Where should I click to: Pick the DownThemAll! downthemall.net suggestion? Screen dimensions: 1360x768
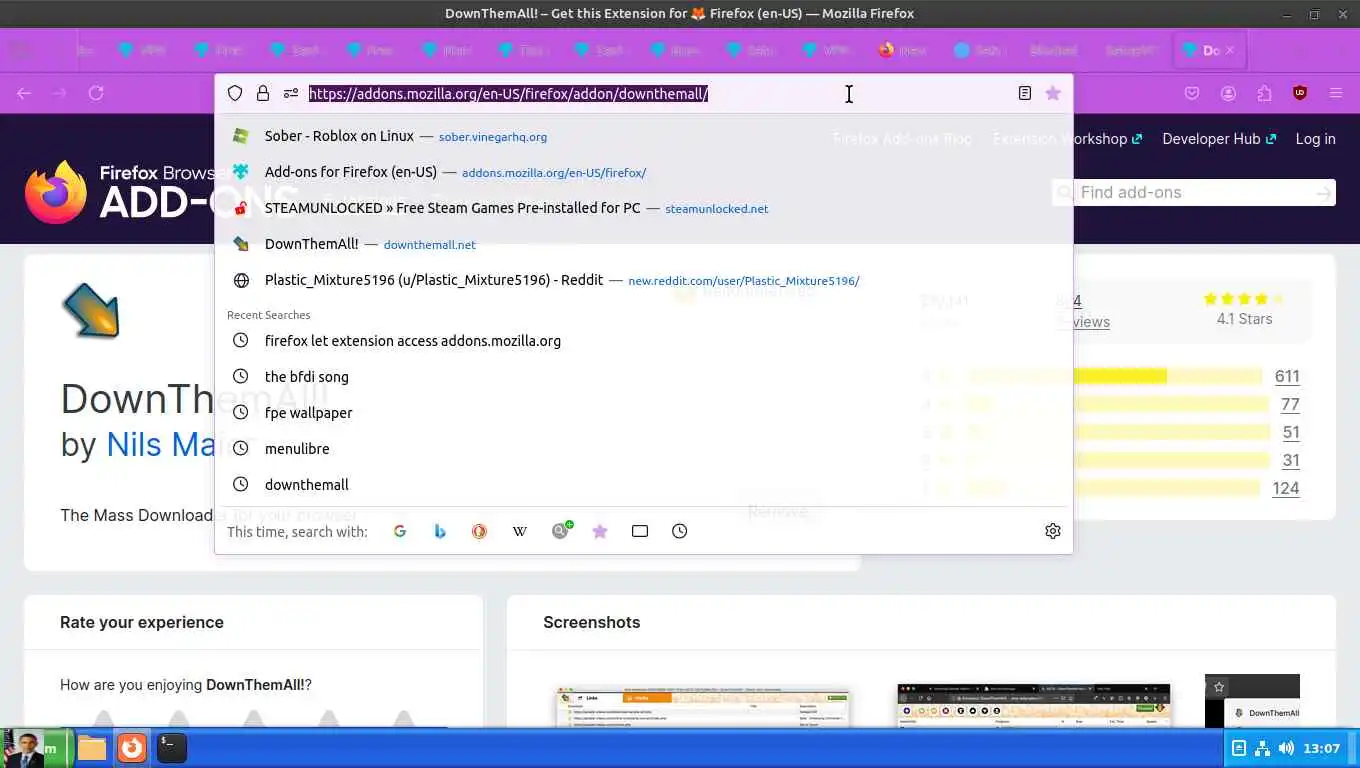pyautogui.click(x=644, y=244)
